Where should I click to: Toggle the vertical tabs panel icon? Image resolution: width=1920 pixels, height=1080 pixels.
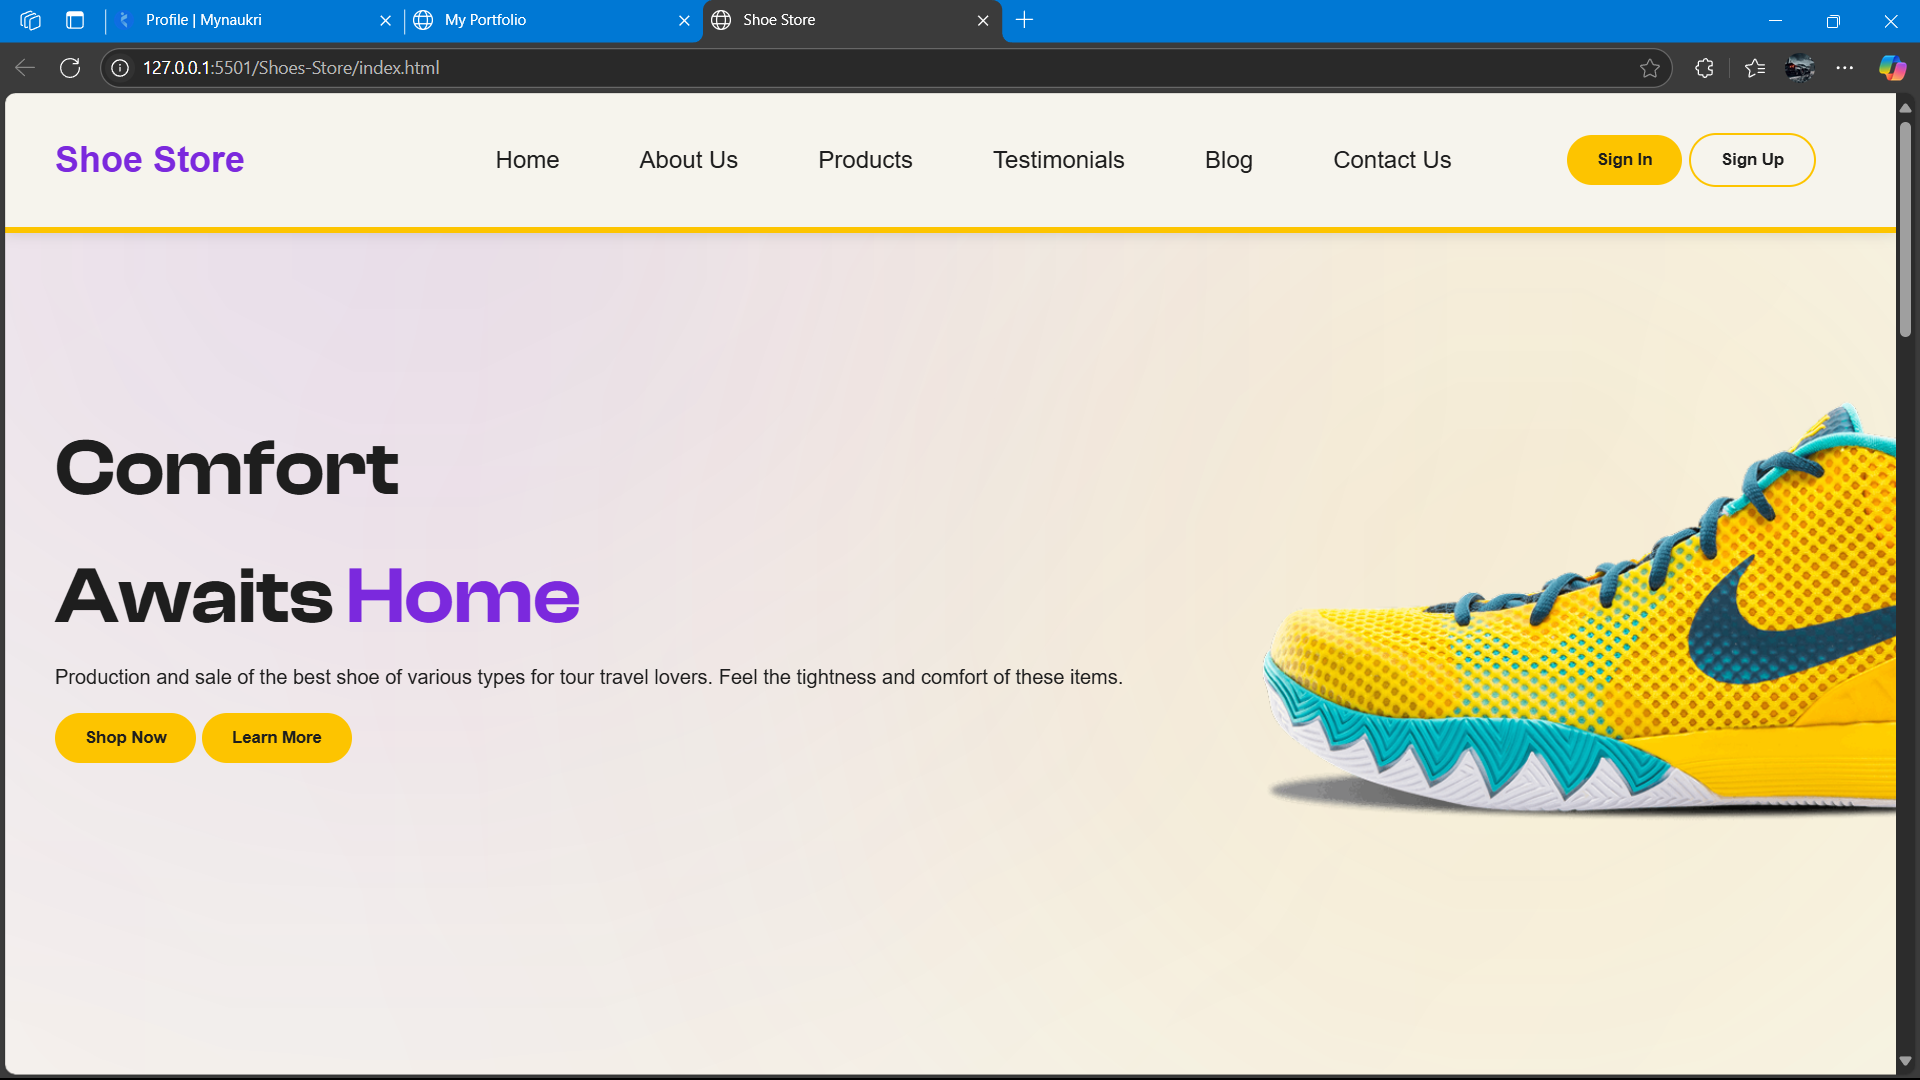75,20
